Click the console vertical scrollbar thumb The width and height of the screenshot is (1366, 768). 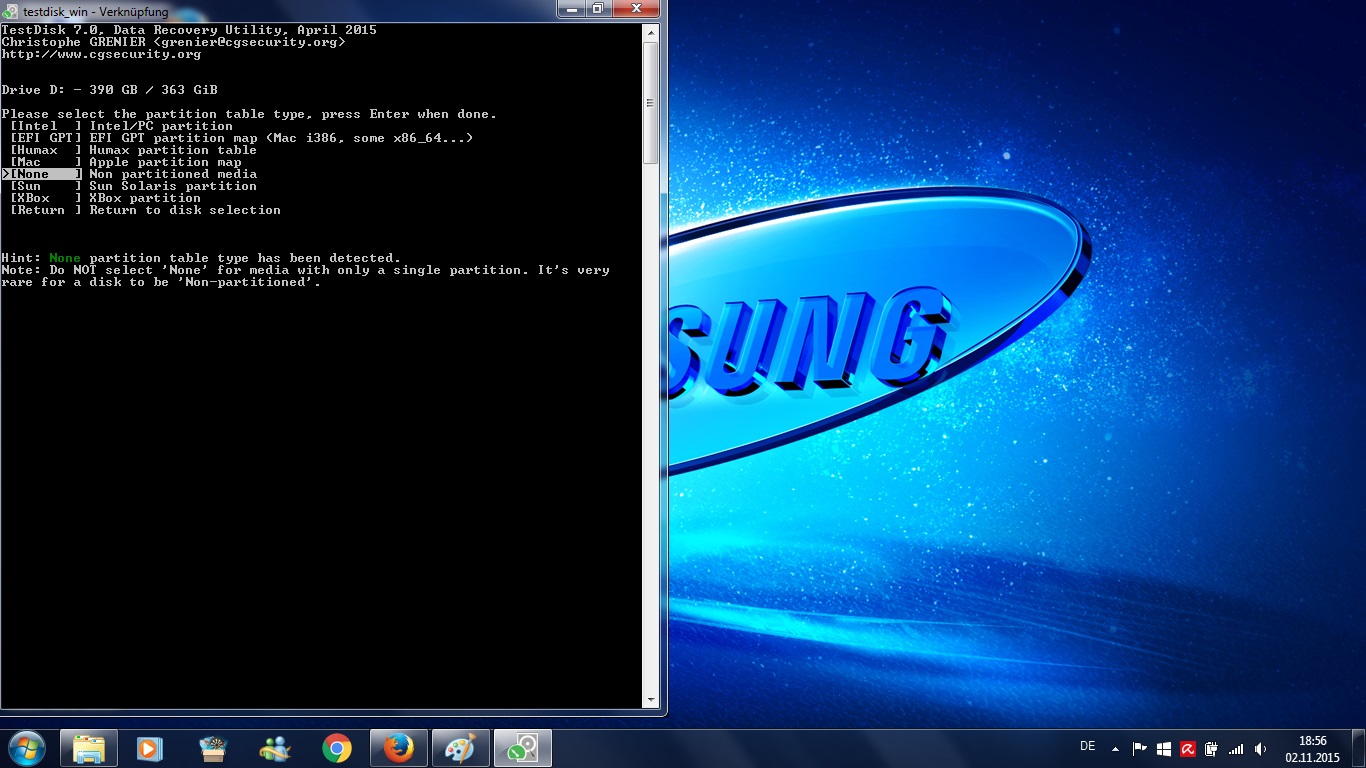tap(650, 102)
